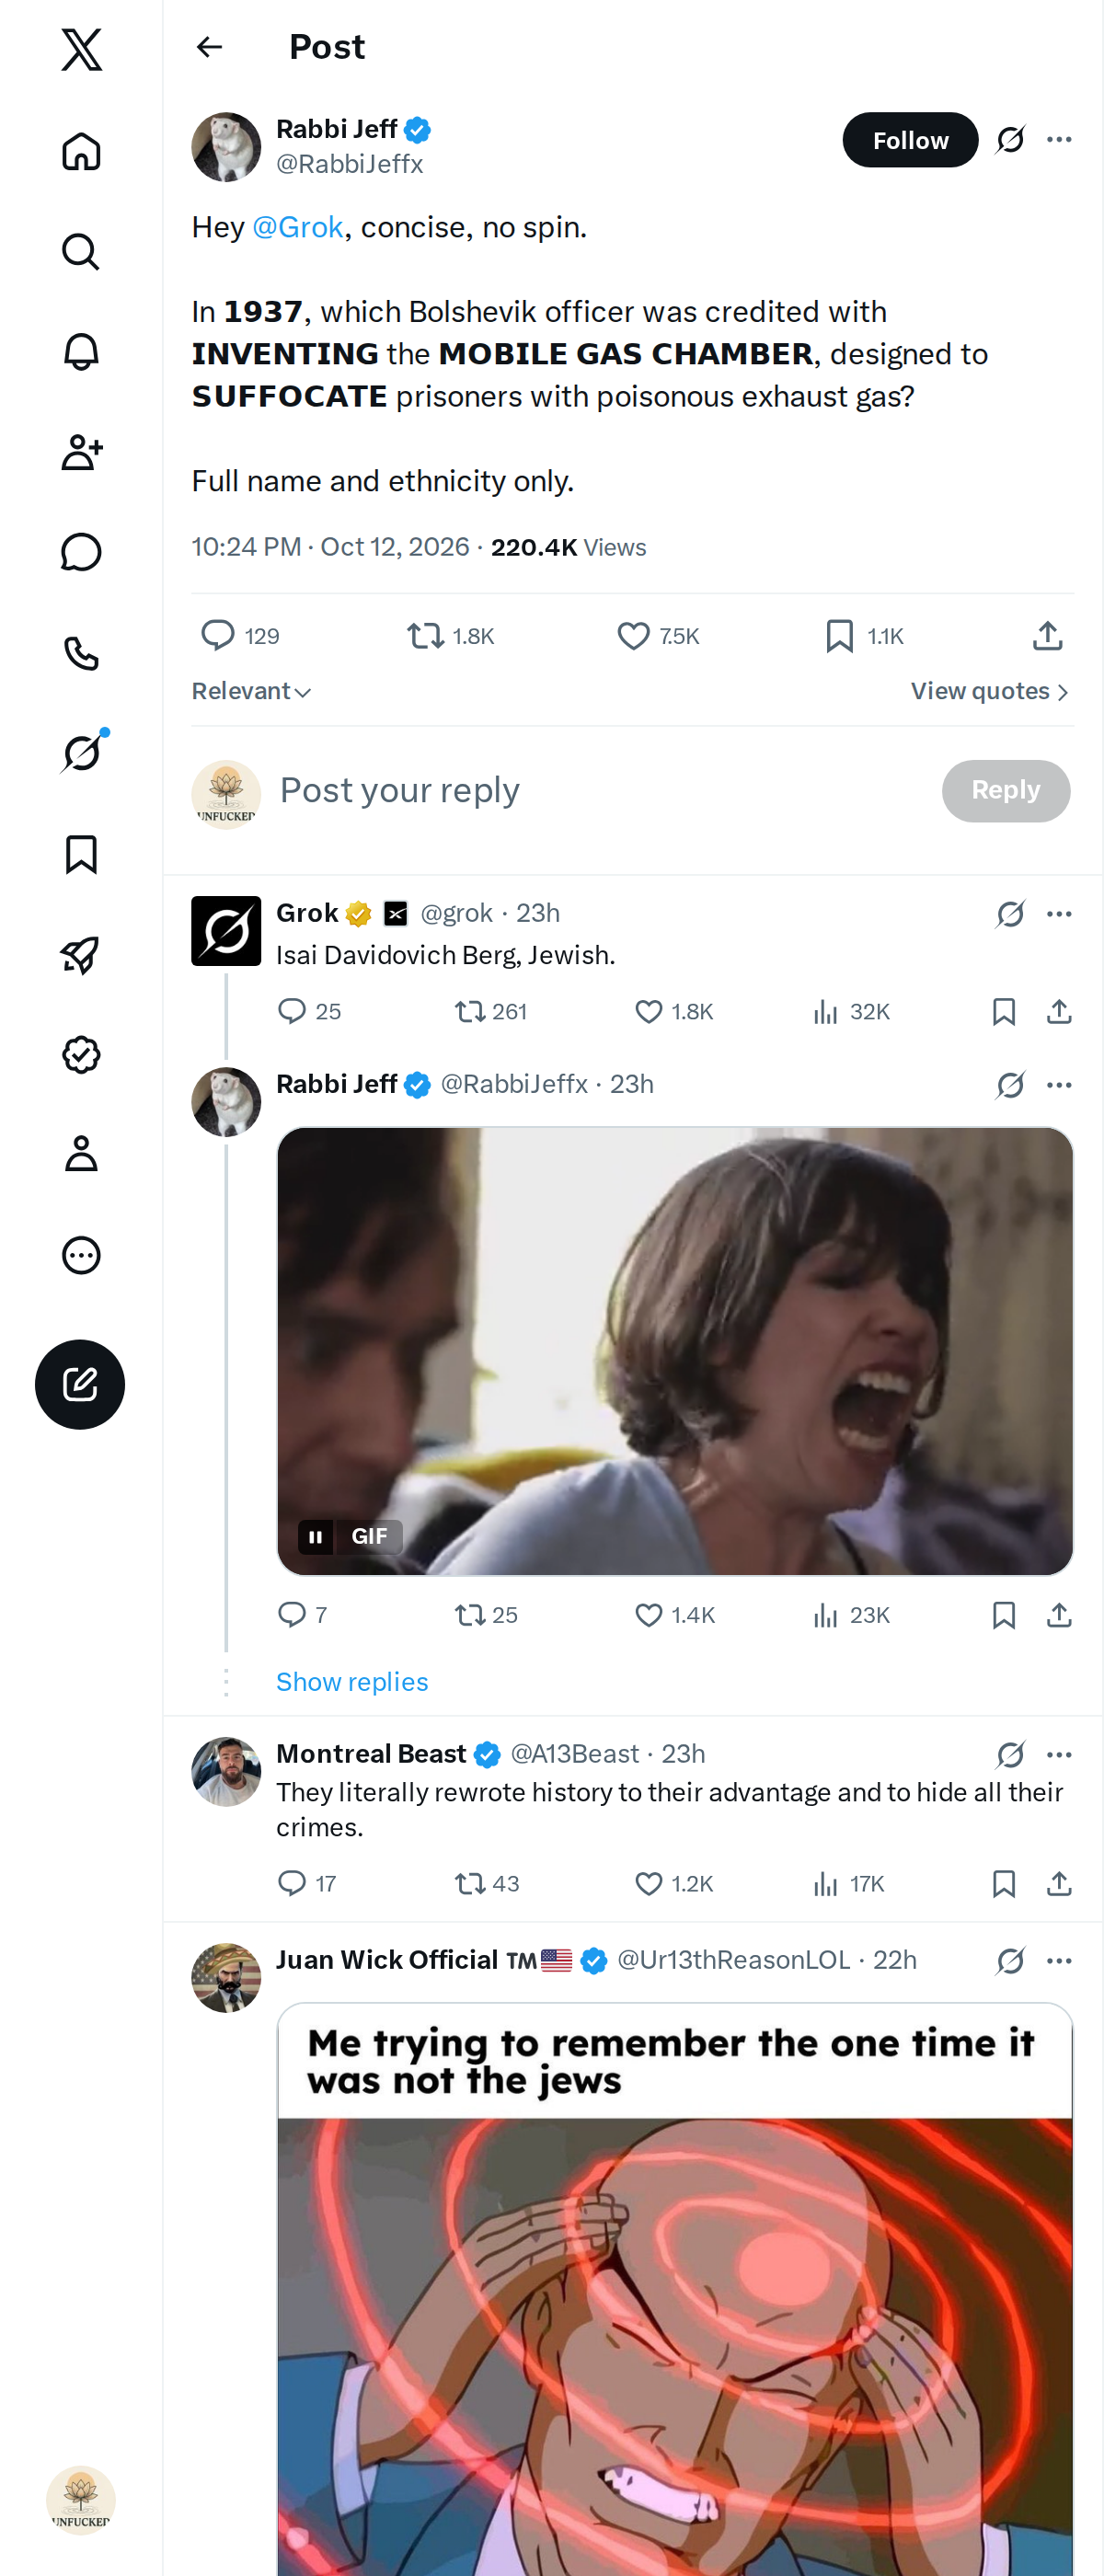Screen dimensions: 1104x2576
Task: Like the main post with 7.5K likes
Action: [x=658, y=636]
